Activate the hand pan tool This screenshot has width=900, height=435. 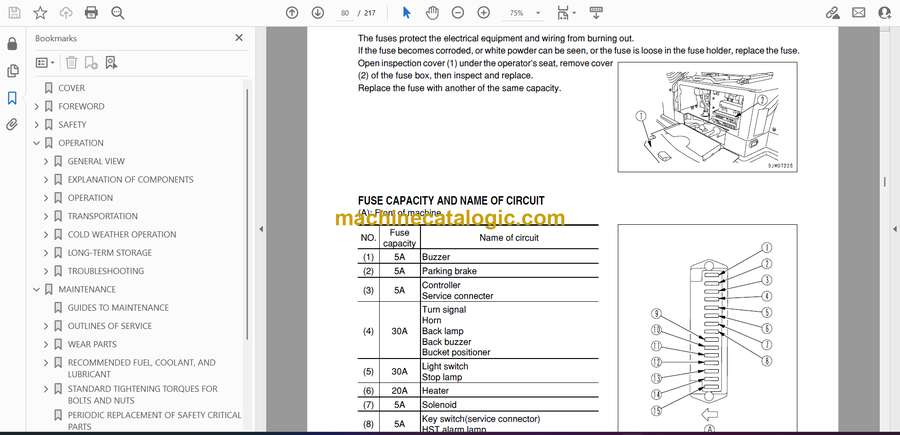point(432,13)
